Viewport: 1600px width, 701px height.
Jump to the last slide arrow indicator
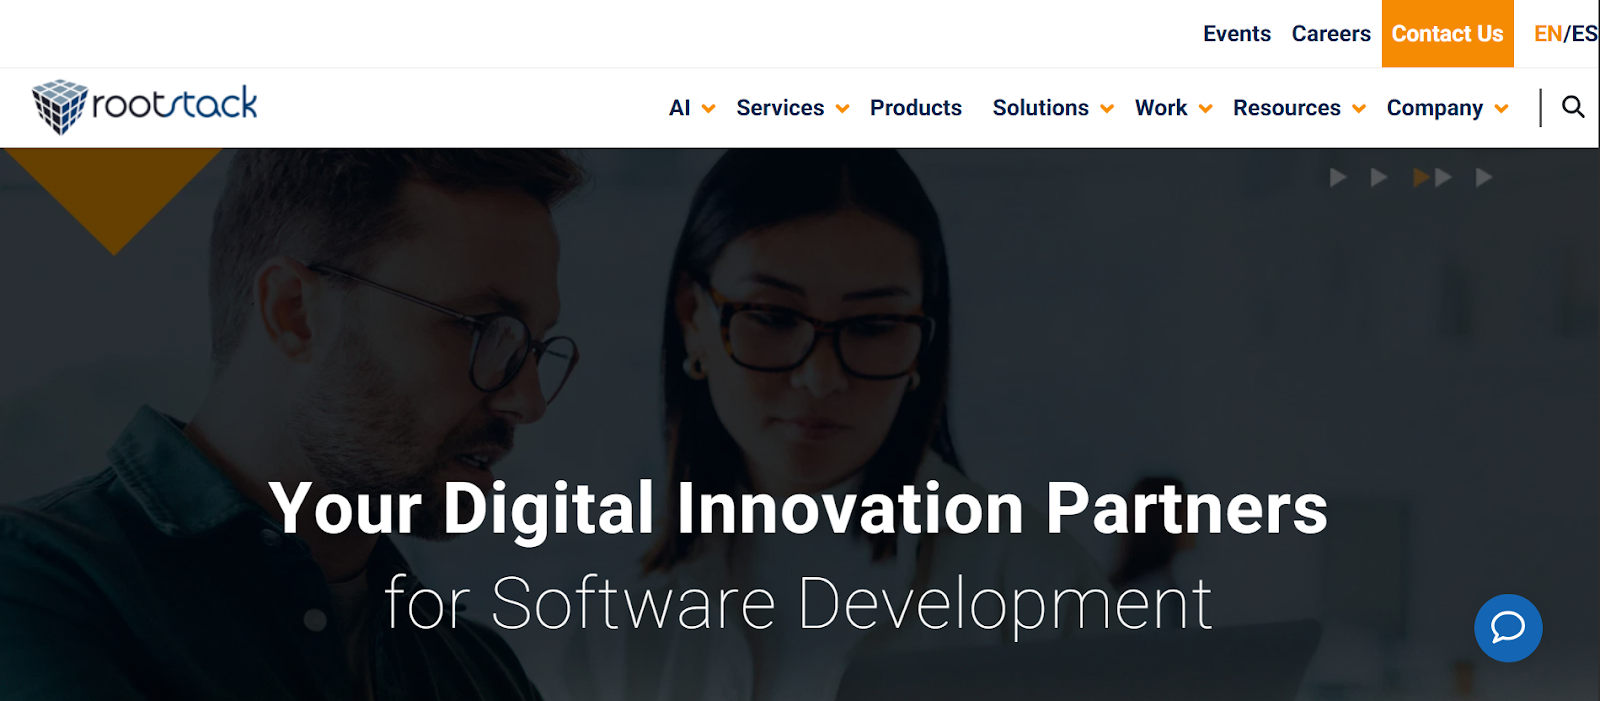1484,178
